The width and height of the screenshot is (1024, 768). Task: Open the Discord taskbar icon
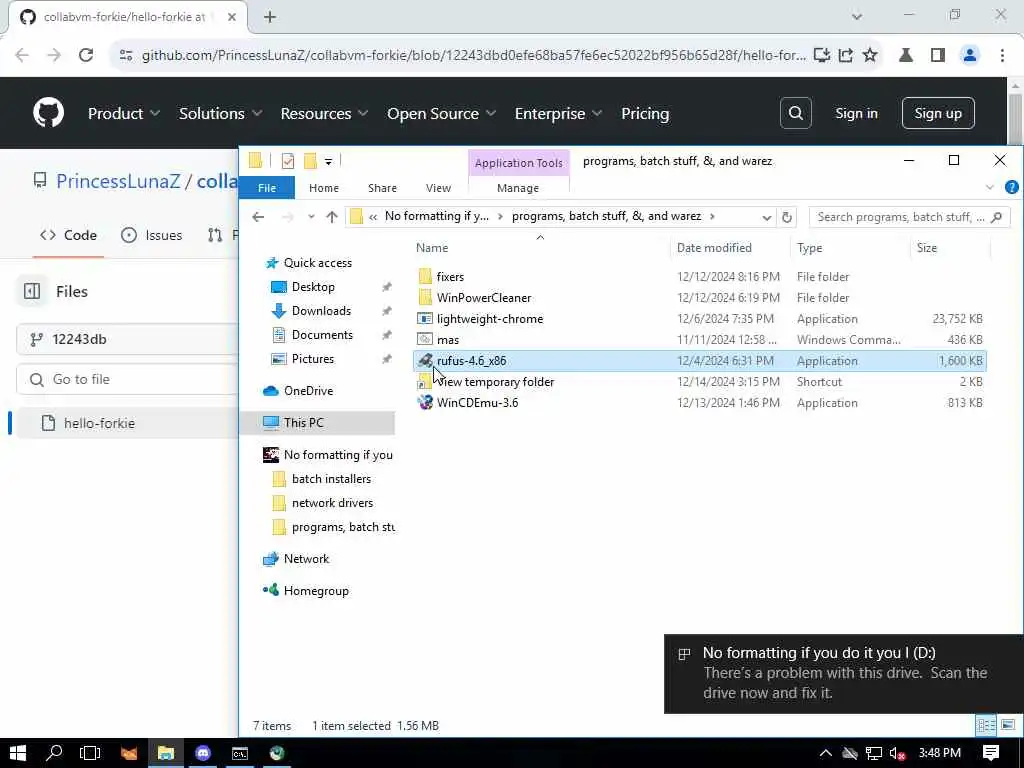[x=203, y=753]
